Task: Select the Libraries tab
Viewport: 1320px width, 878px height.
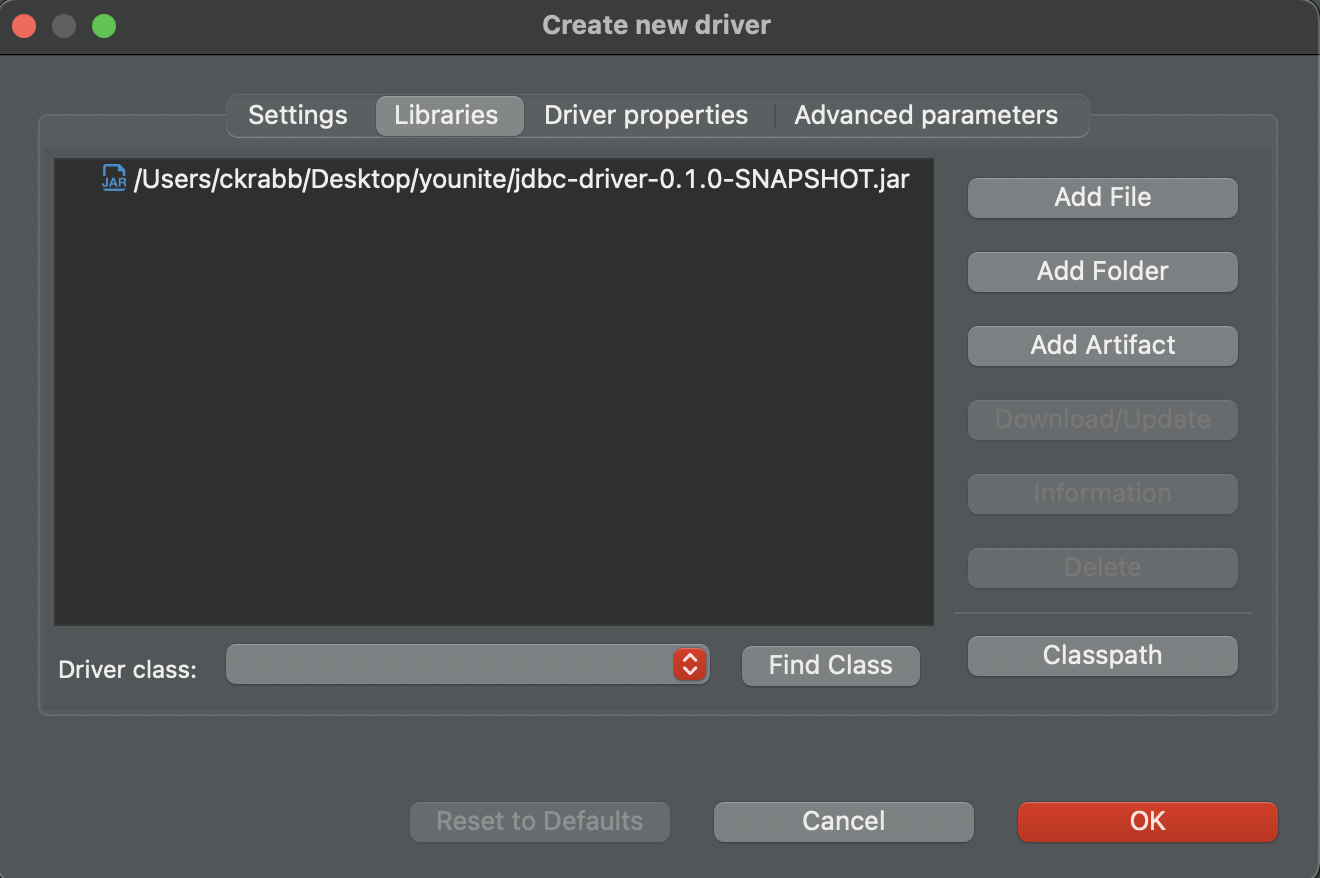Action: pyautogui.click(x=446, y=116)
